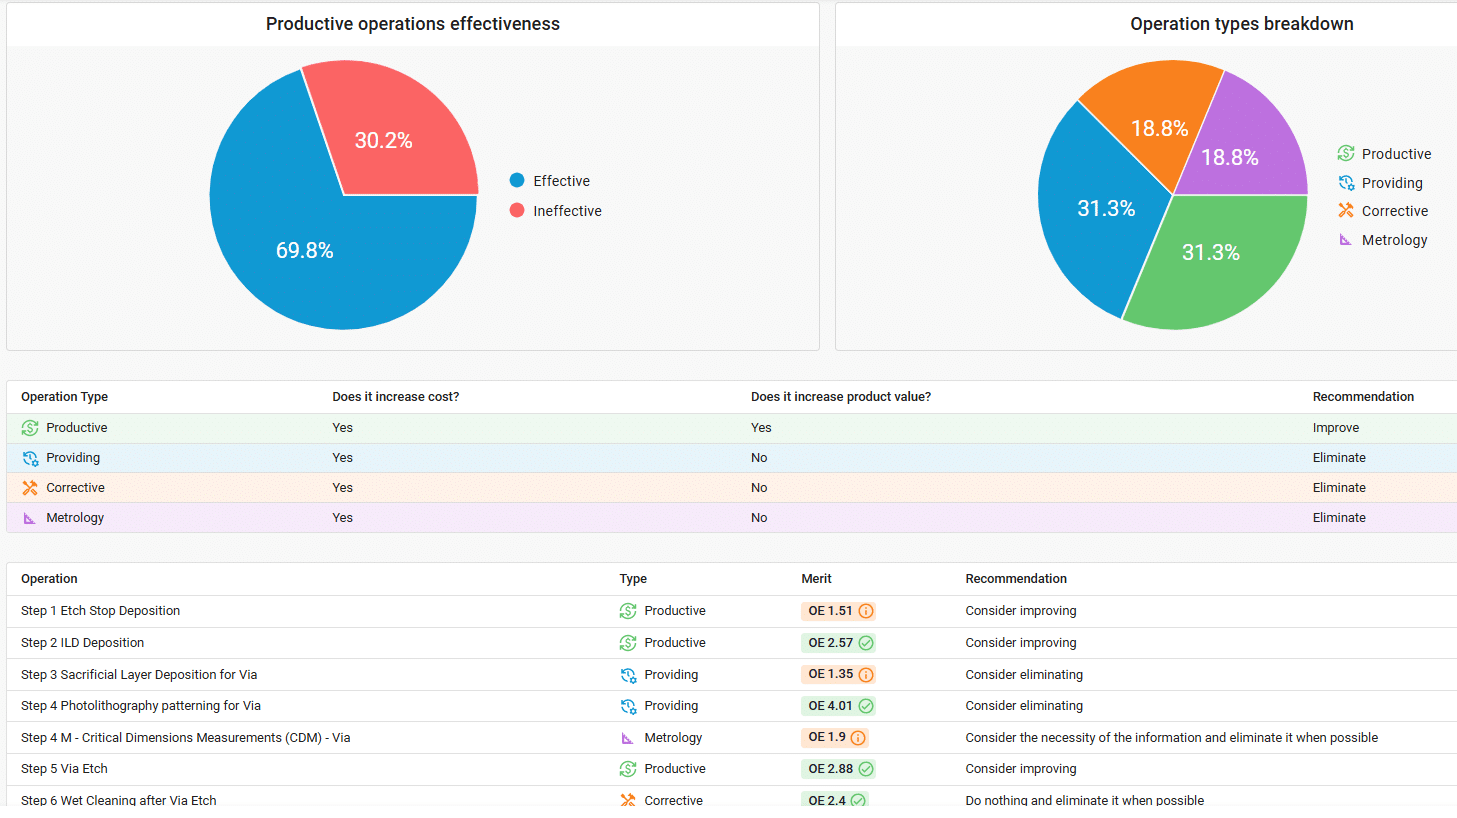Click the 'Does it increase product value?' header

tap(841, 397)
